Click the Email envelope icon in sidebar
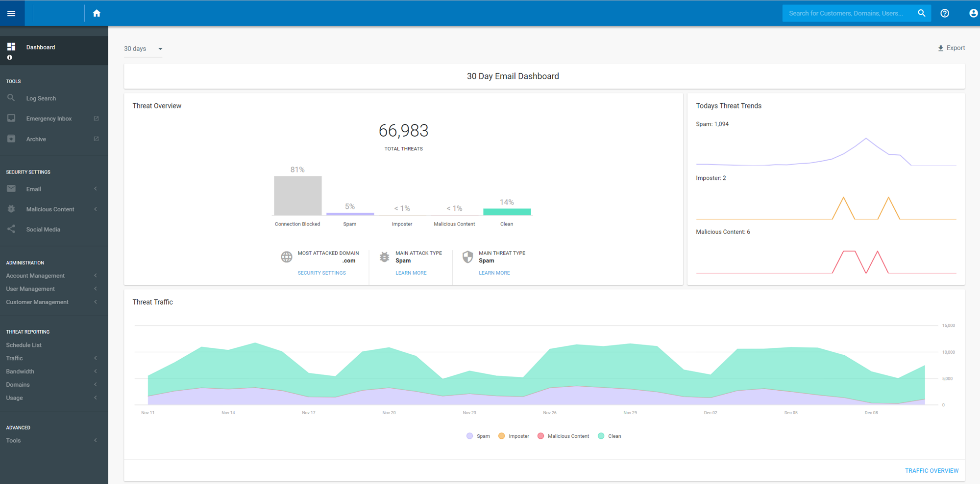This screenshot has width=980, height=484. (11, 189)
